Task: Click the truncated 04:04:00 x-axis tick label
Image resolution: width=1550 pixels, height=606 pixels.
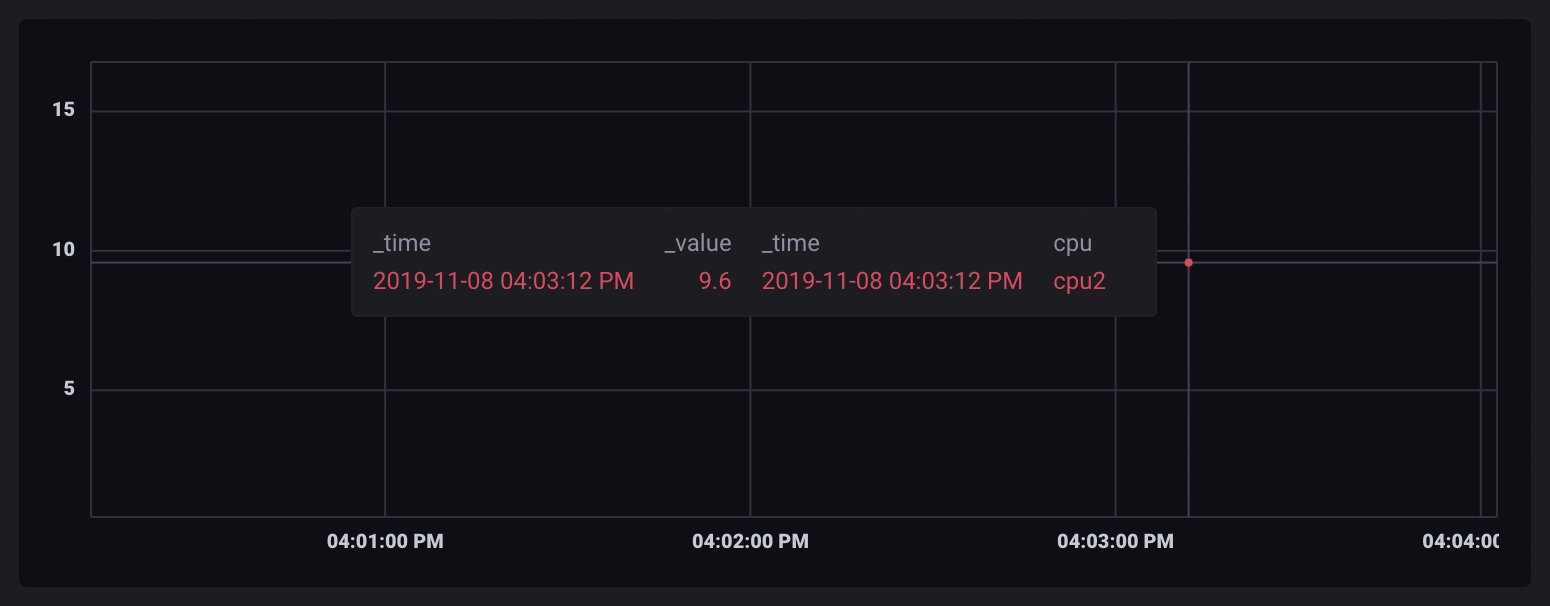Action: (1460, 542)
